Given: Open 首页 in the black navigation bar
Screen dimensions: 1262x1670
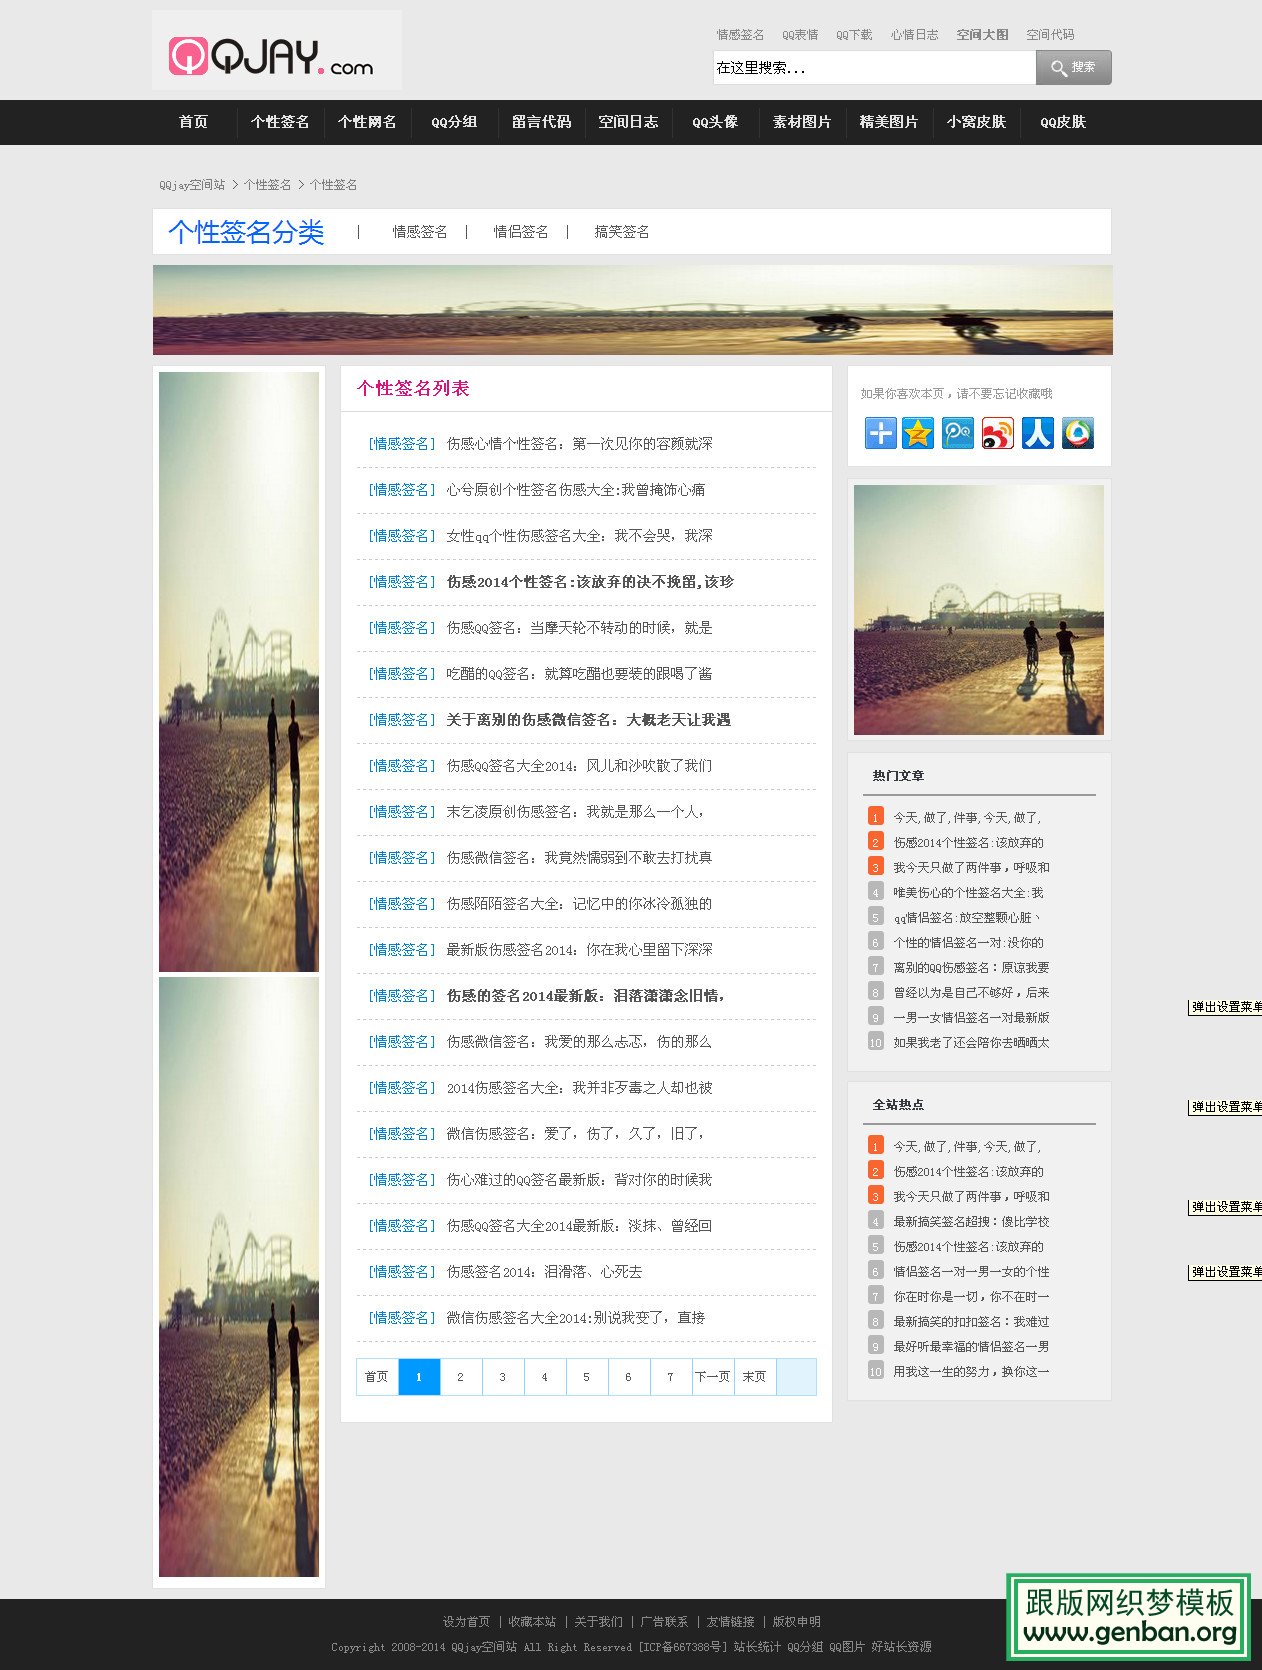Looking at the screenshot, I should pyautogui.click(x=194, y=122).
